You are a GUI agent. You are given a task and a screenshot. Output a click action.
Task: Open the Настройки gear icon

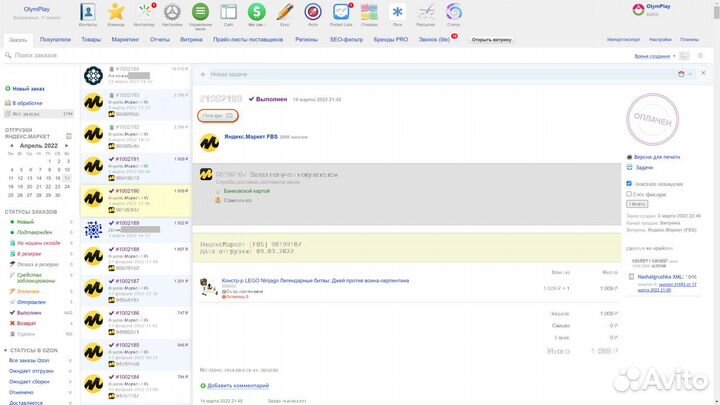[173, 12]
